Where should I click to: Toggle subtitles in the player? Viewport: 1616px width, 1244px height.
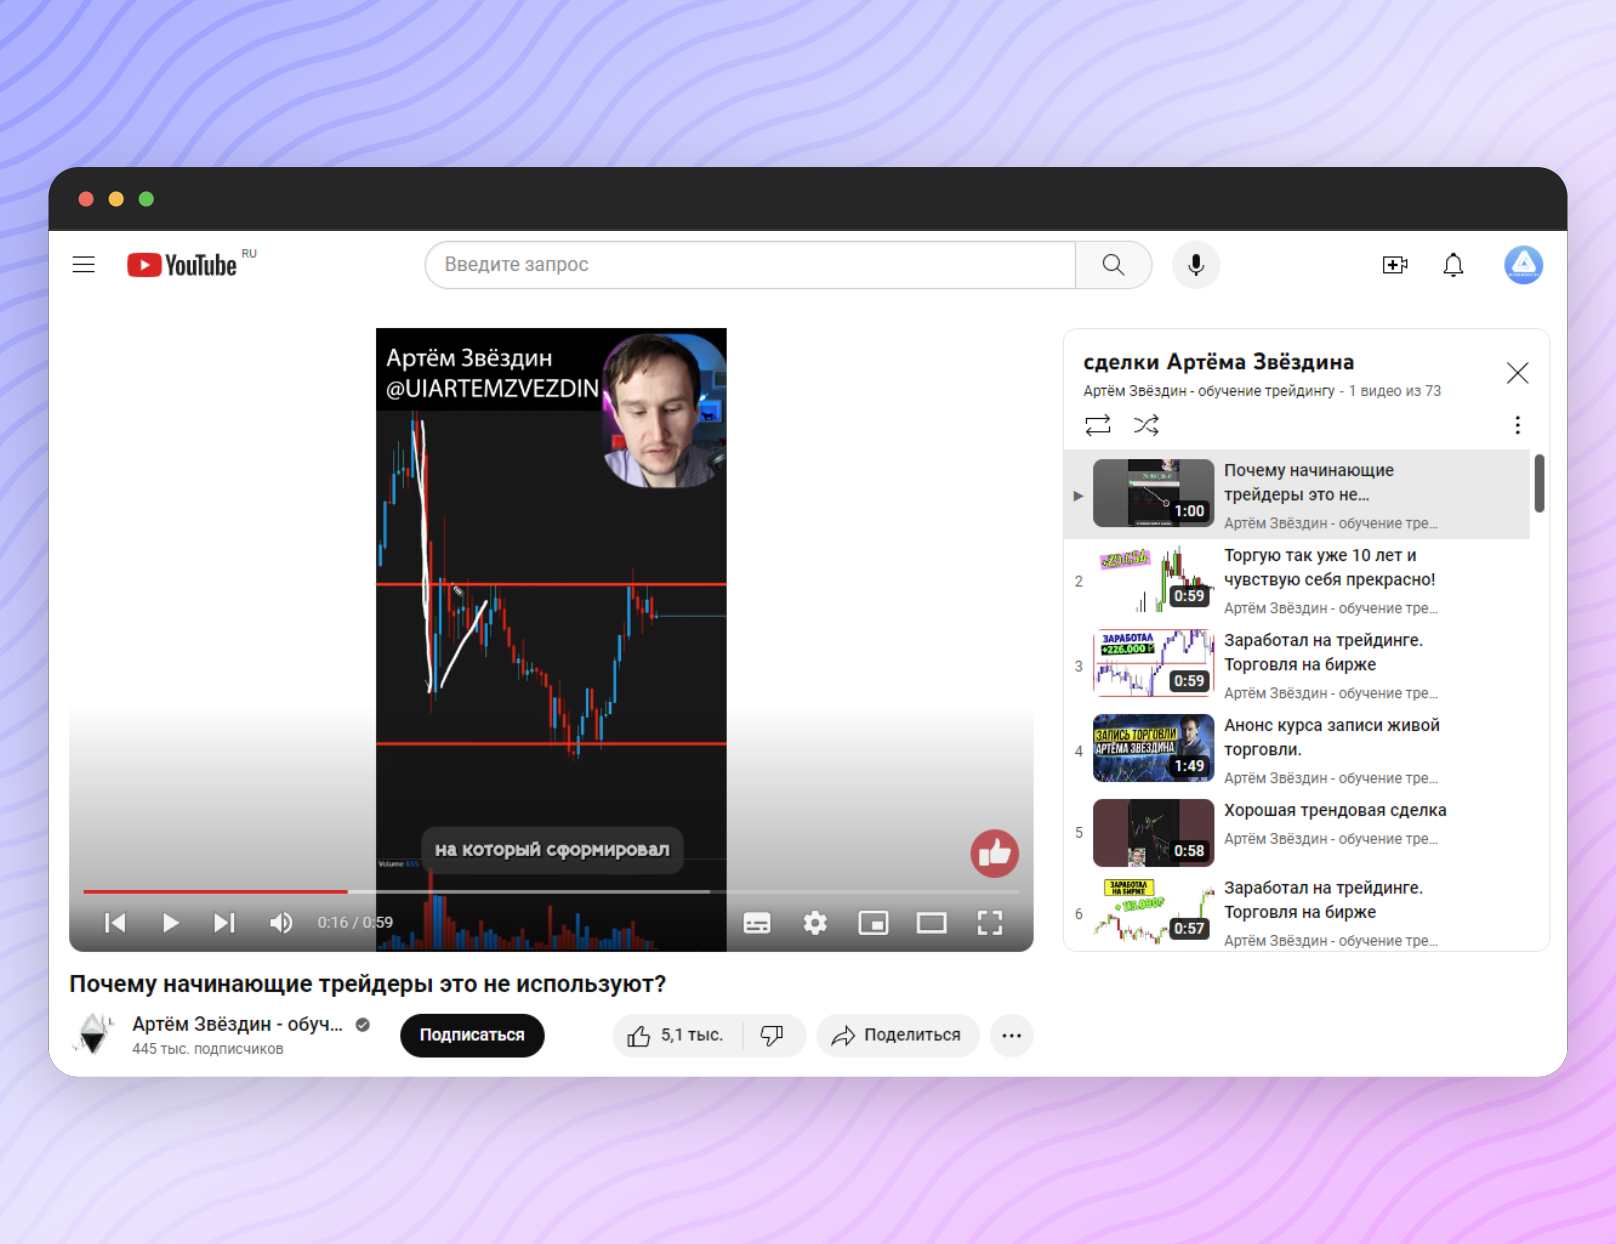pyautogui.click(x=757, y=923)
